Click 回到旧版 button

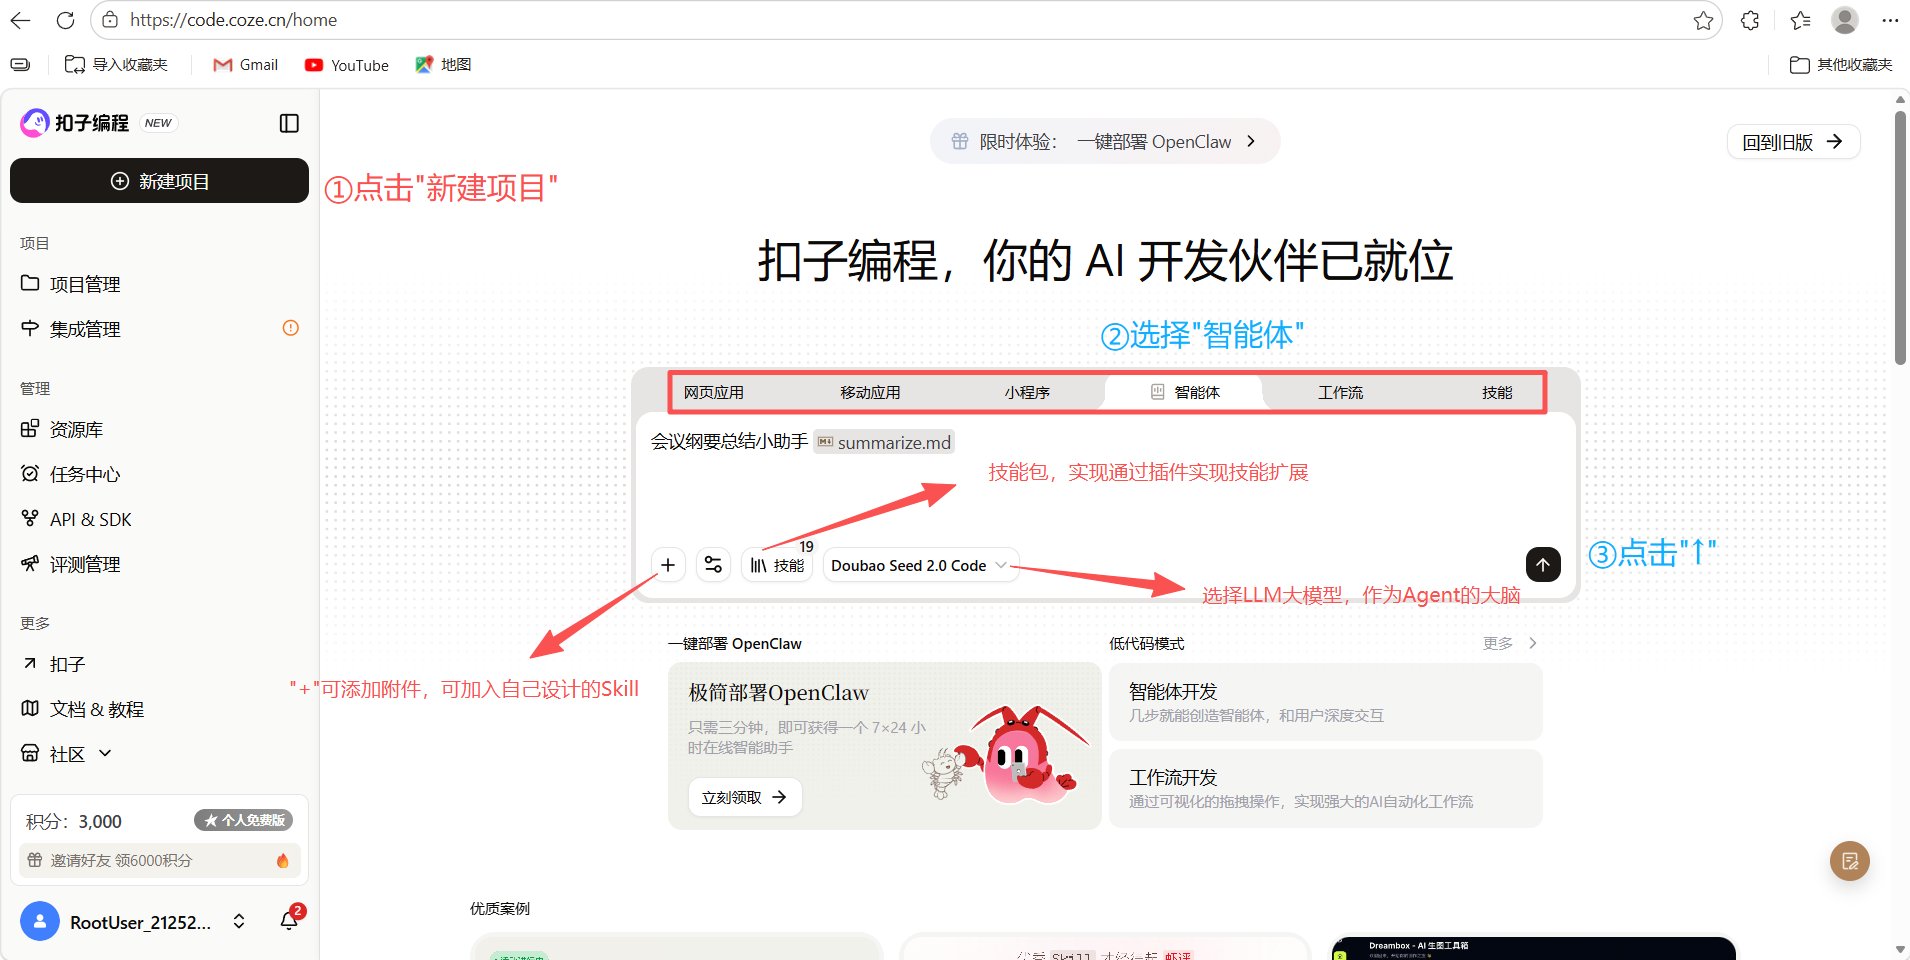point(1793,142)
